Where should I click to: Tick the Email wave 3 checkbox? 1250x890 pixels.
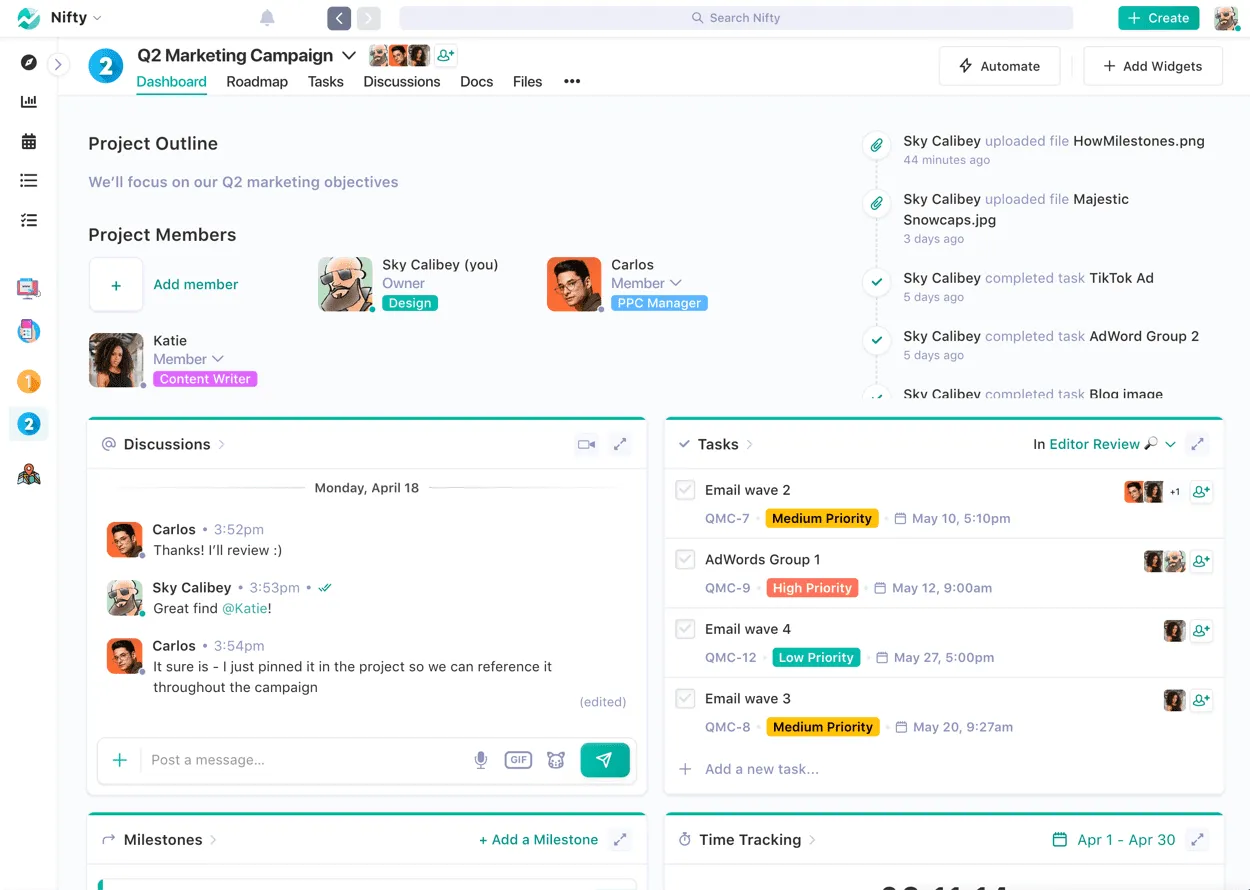coord(685,699)
